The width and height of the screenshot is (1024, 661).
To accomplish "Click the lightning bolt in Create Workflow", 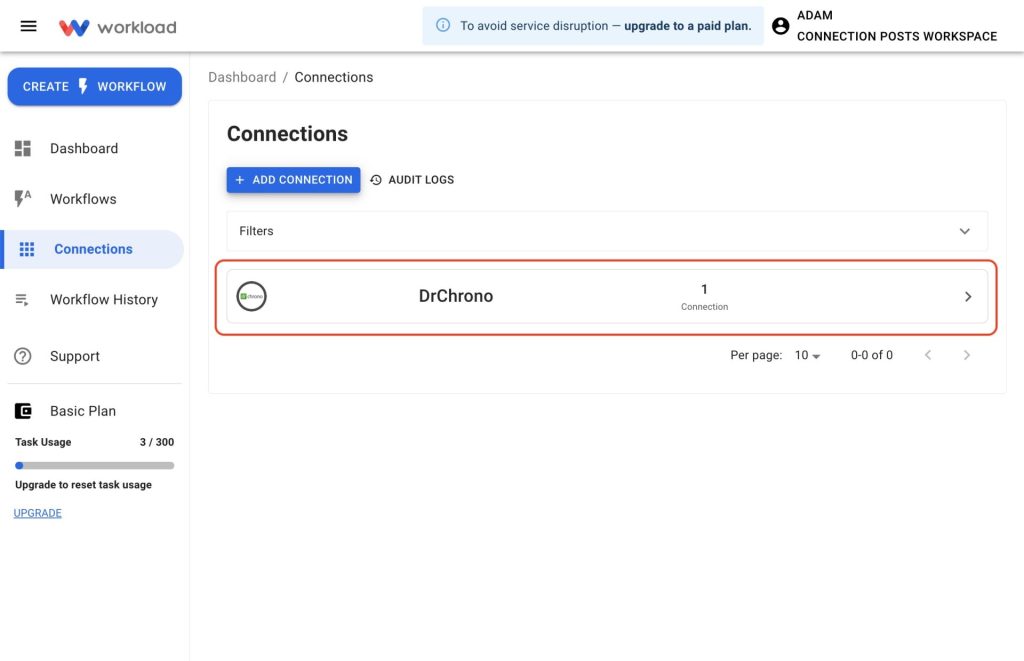I will 83,86.
